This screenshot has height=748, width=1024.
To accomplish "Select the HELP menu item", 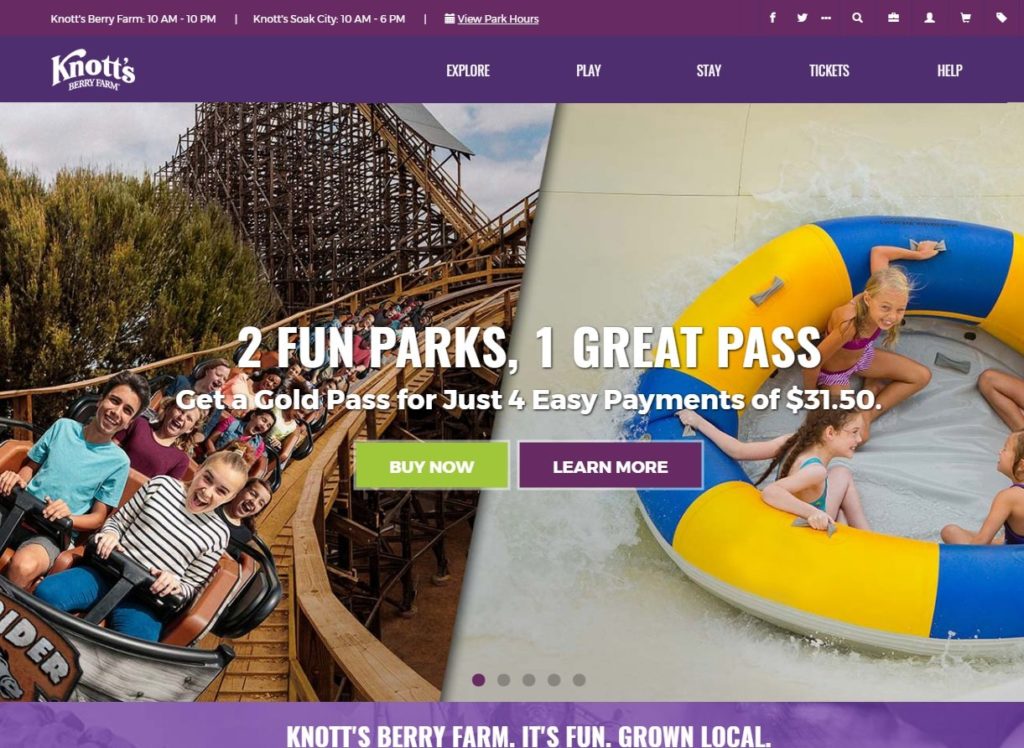I will [x=950, y=71].
